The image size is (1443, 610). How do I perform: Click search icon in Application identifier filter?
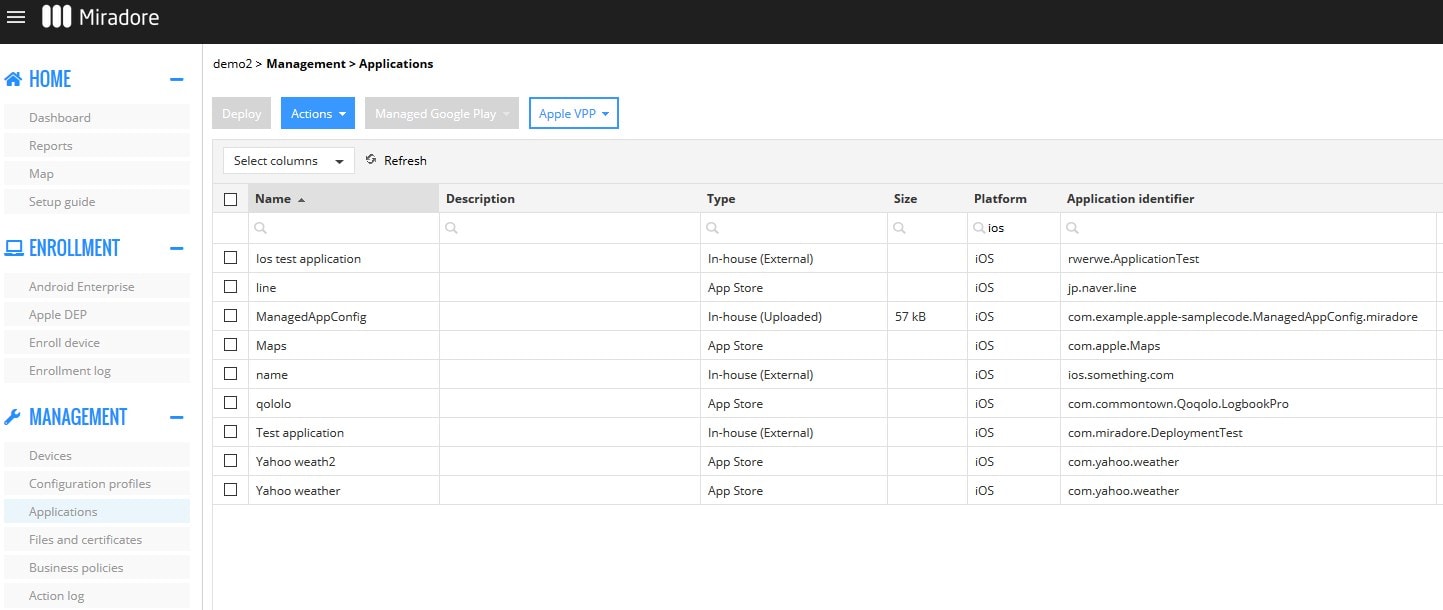1073,228
